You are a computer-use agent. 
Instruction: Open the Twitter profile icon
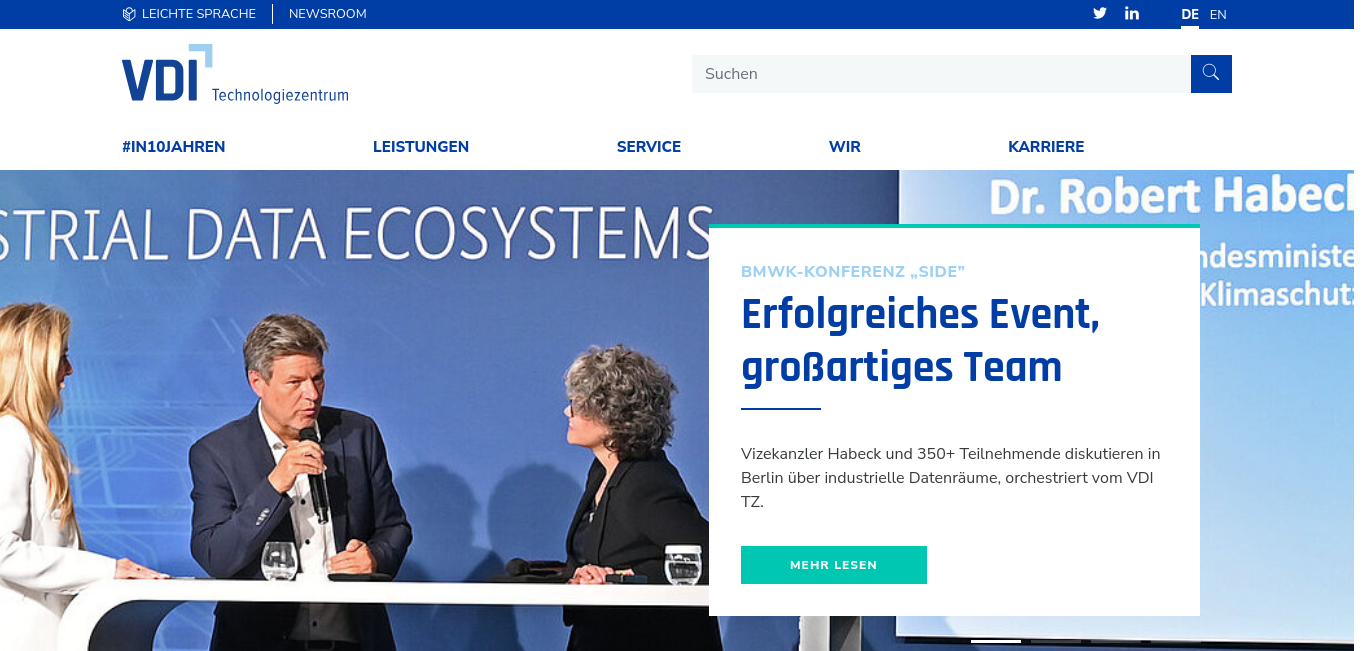coord(1100,14)
